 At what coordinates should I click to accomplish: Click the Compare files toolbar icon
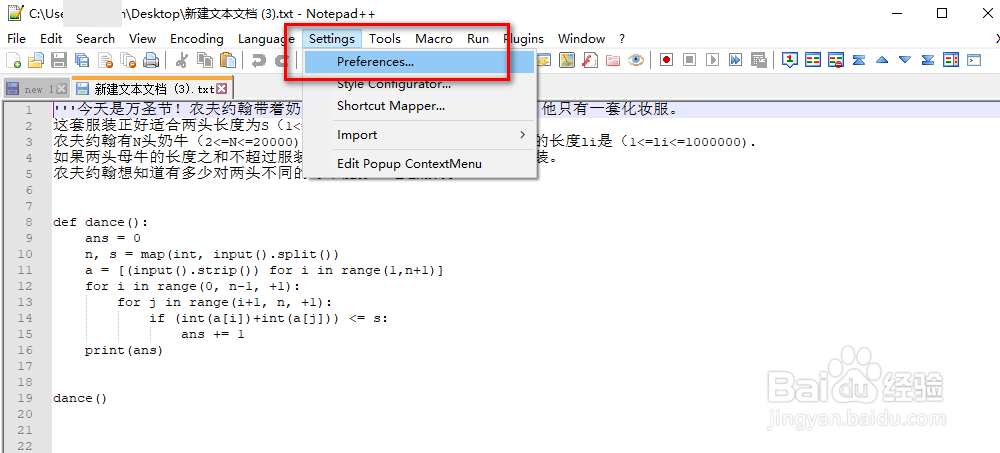(x=813, y=61)
